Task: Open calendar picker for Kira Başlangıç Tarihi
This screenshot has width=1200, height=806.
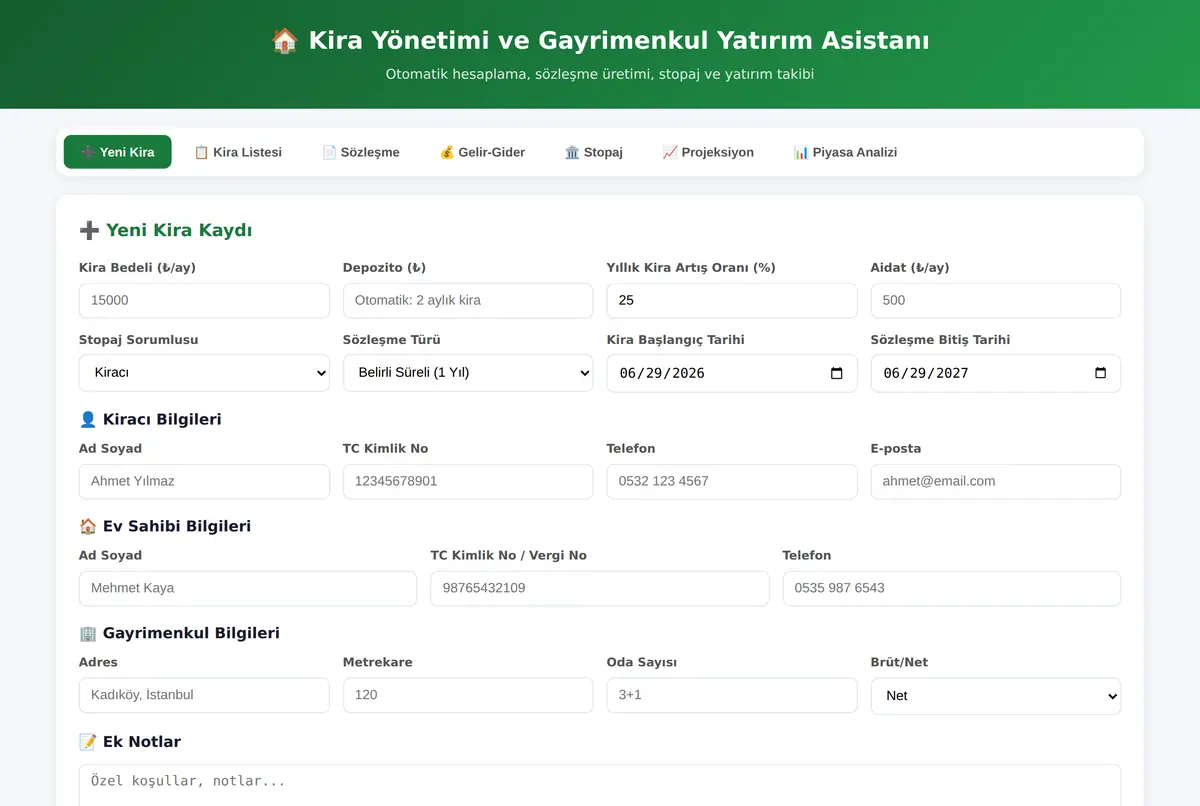Action: [x=837, y=373]
